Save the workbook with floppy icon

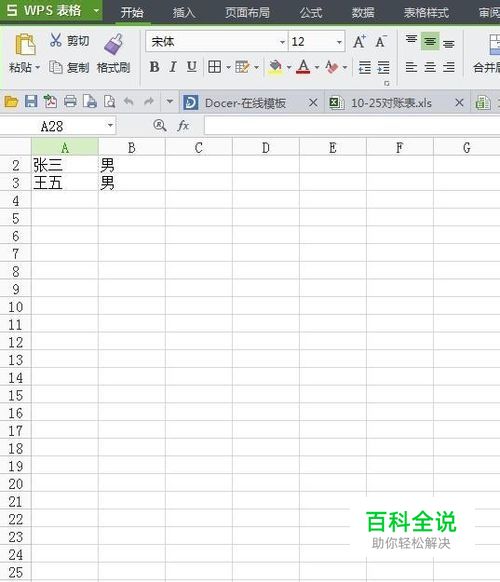point(31,101)
